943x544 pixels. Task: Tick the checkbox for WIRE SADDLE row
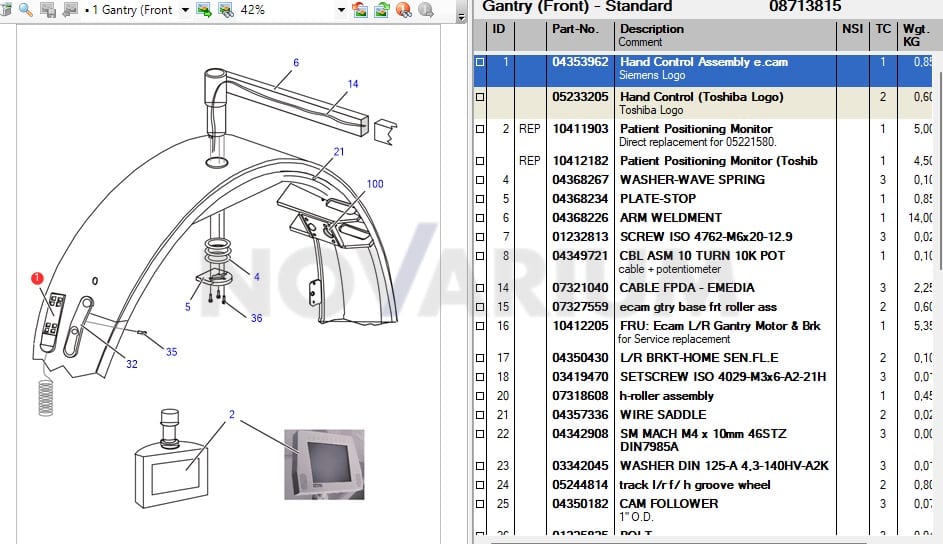tap(480, 415)
